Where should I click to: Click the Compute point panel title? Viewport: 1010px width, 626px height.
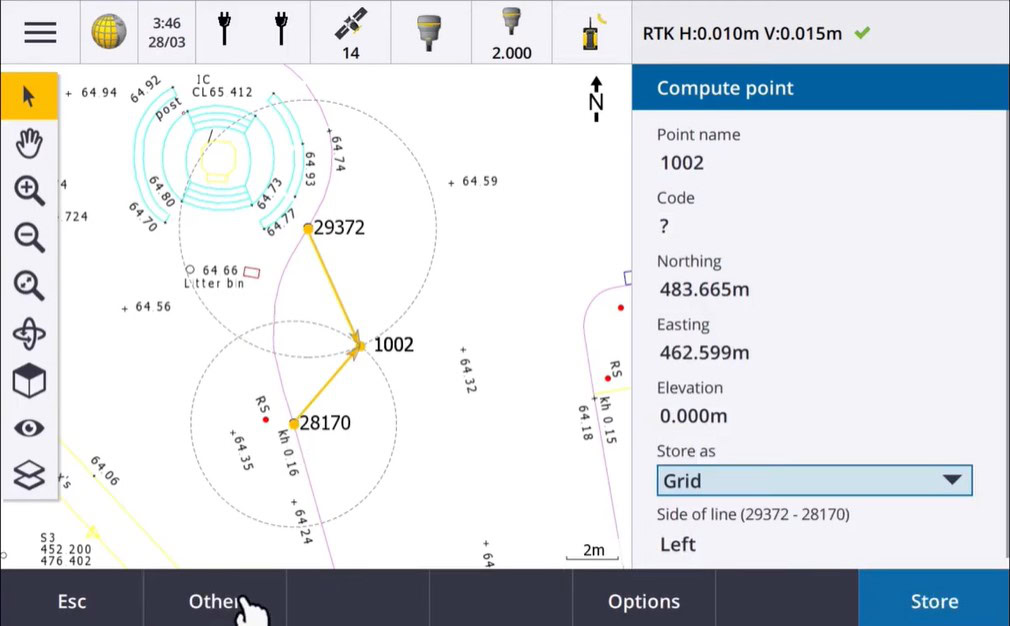click(x=725, y=88)
